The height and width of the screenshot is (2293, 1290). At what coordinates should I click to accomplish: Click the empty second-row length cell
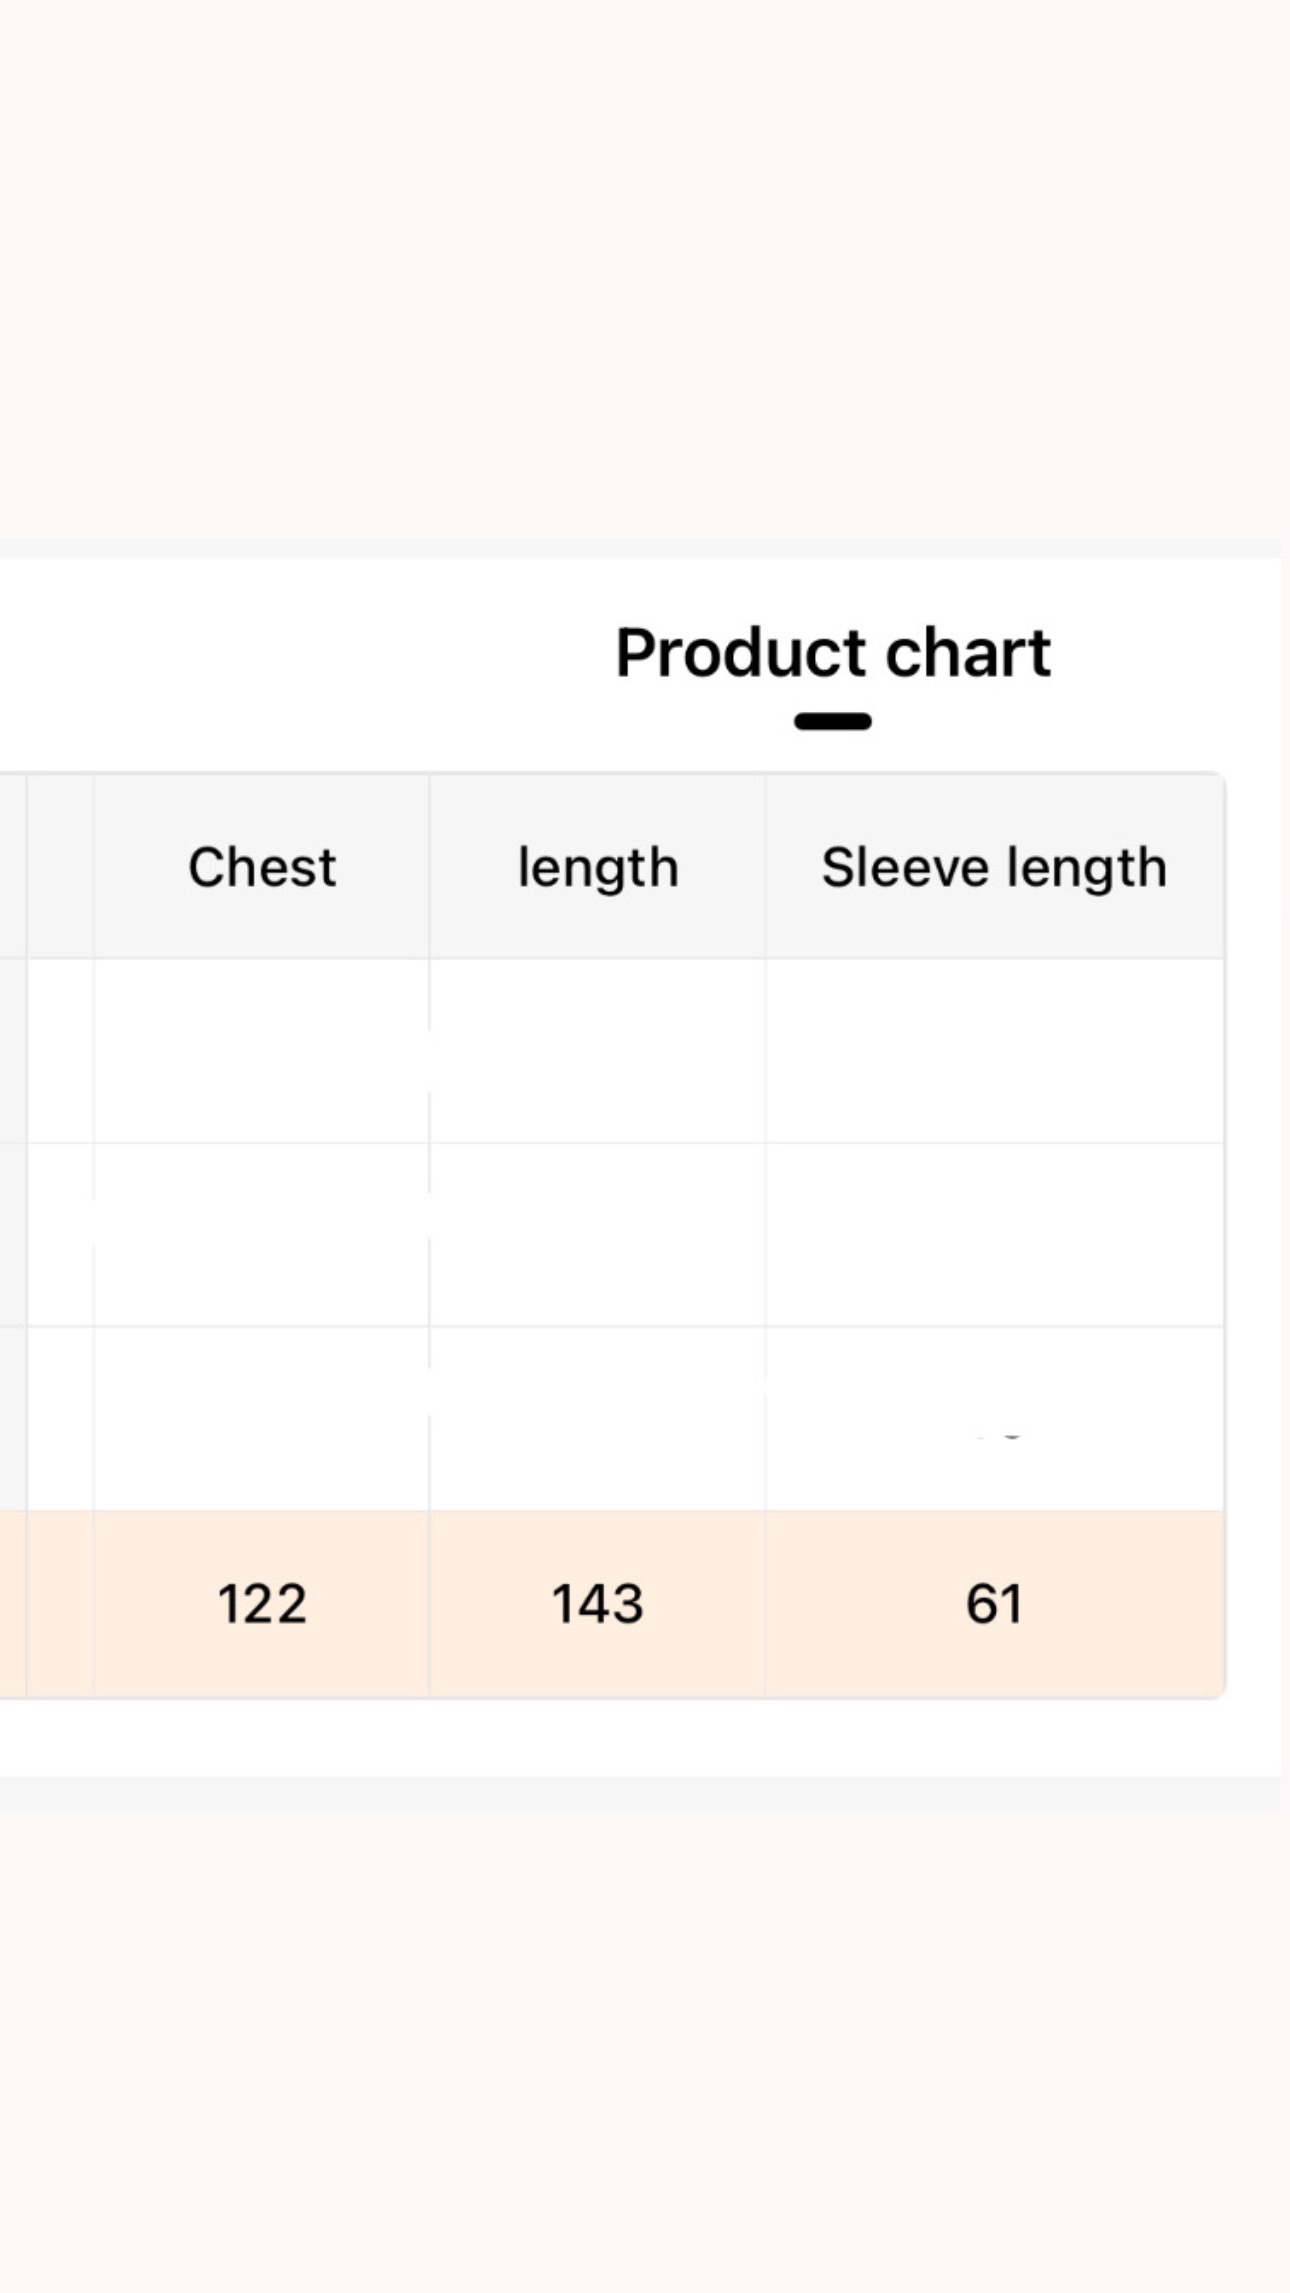pos(598,1235)
